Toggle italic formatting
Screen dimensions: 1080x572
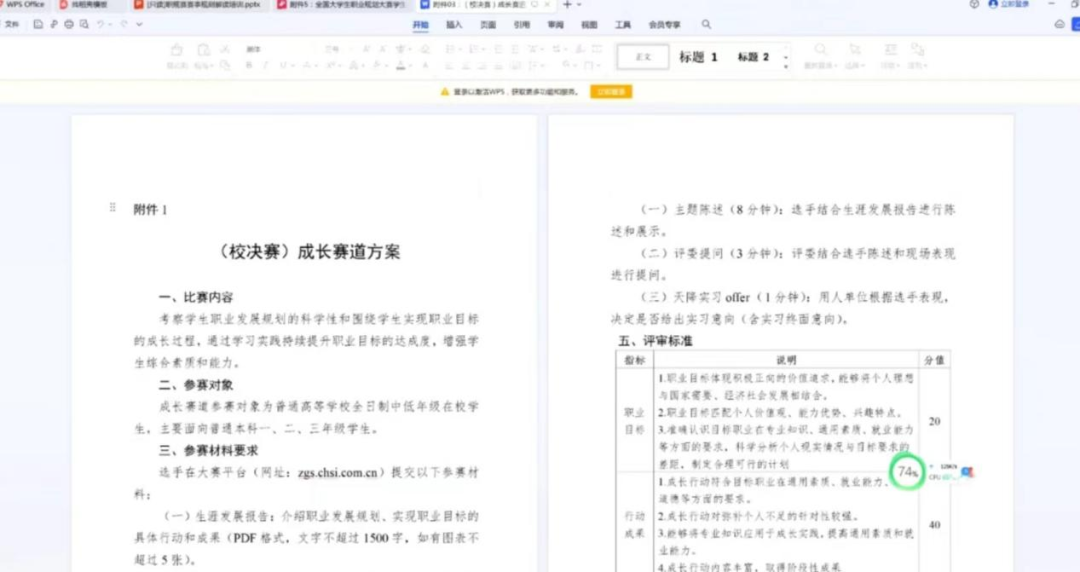tap(265, 66)
